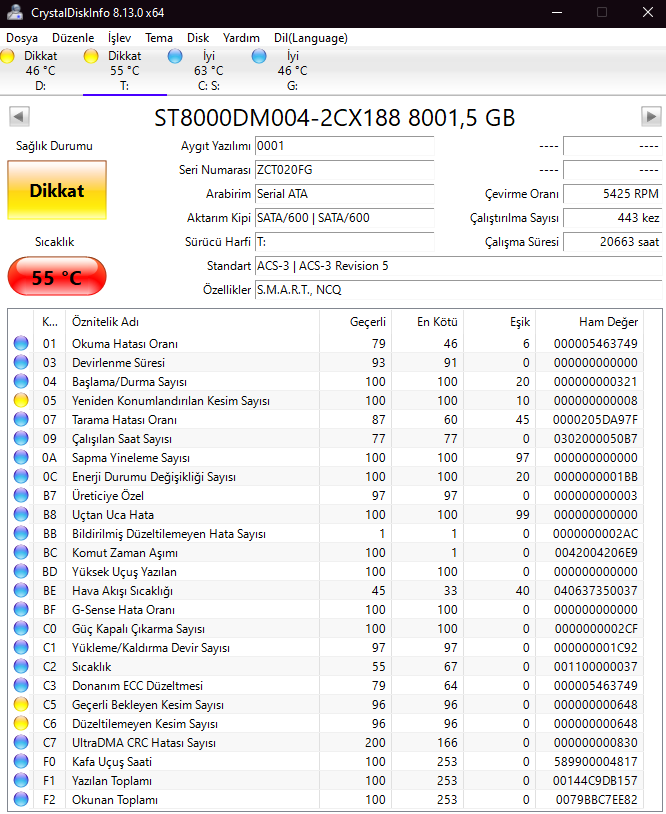Screen dimensions: 666x814
Task: Open the Yardım menu
Action: (x=241, y=38)
